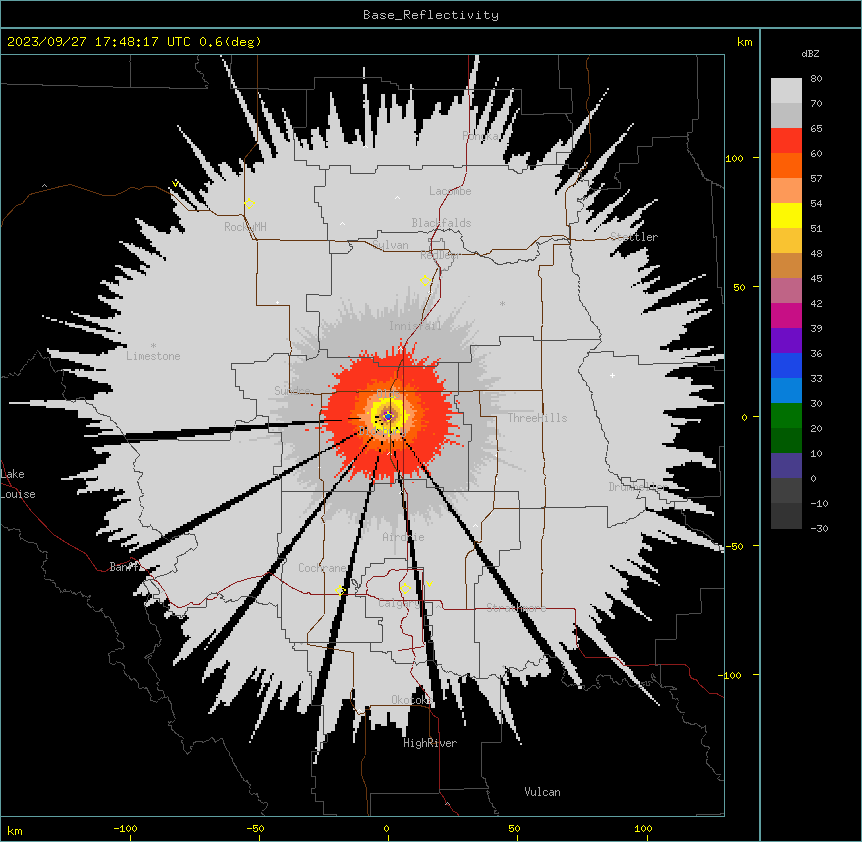Click the km label in the top right
The width and height of the screenshot is (862, 842).
(744, 42)
